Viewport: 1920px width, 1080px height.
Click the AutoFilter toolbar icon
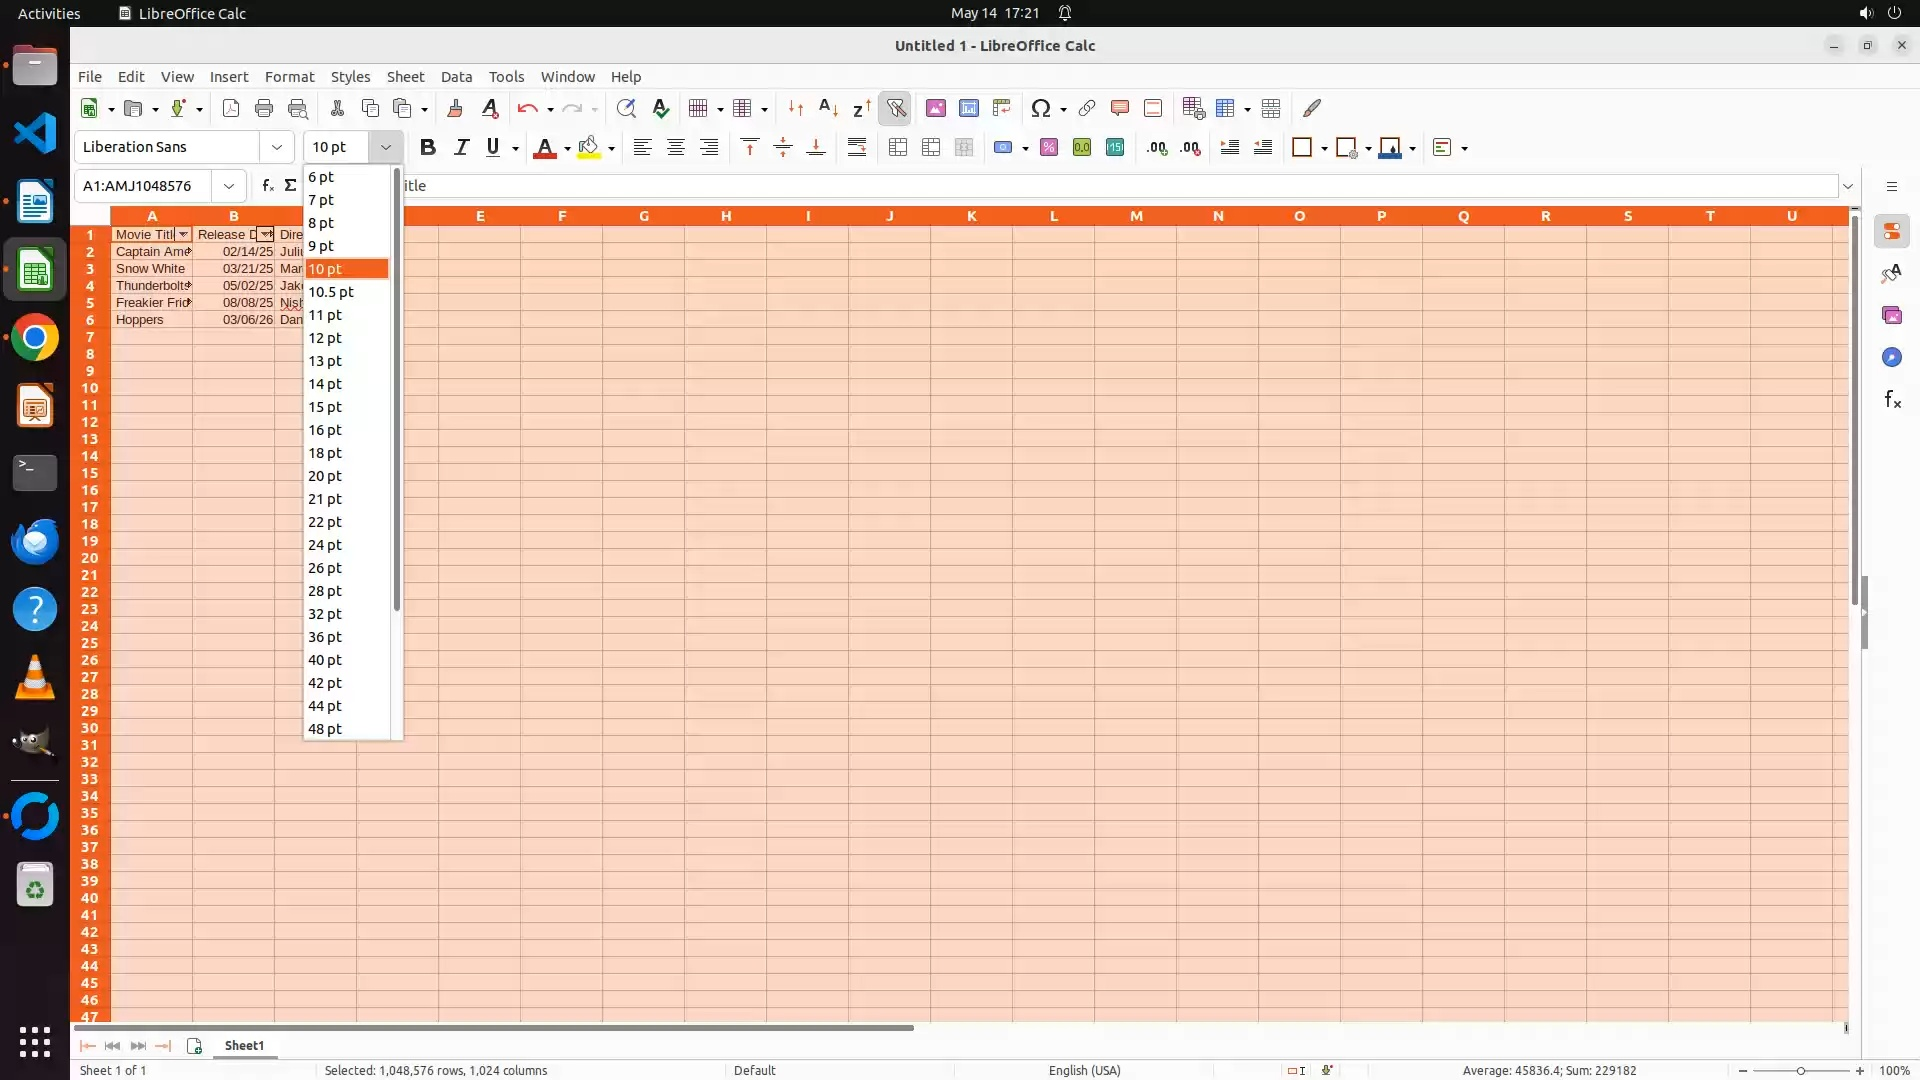[896, 108]
